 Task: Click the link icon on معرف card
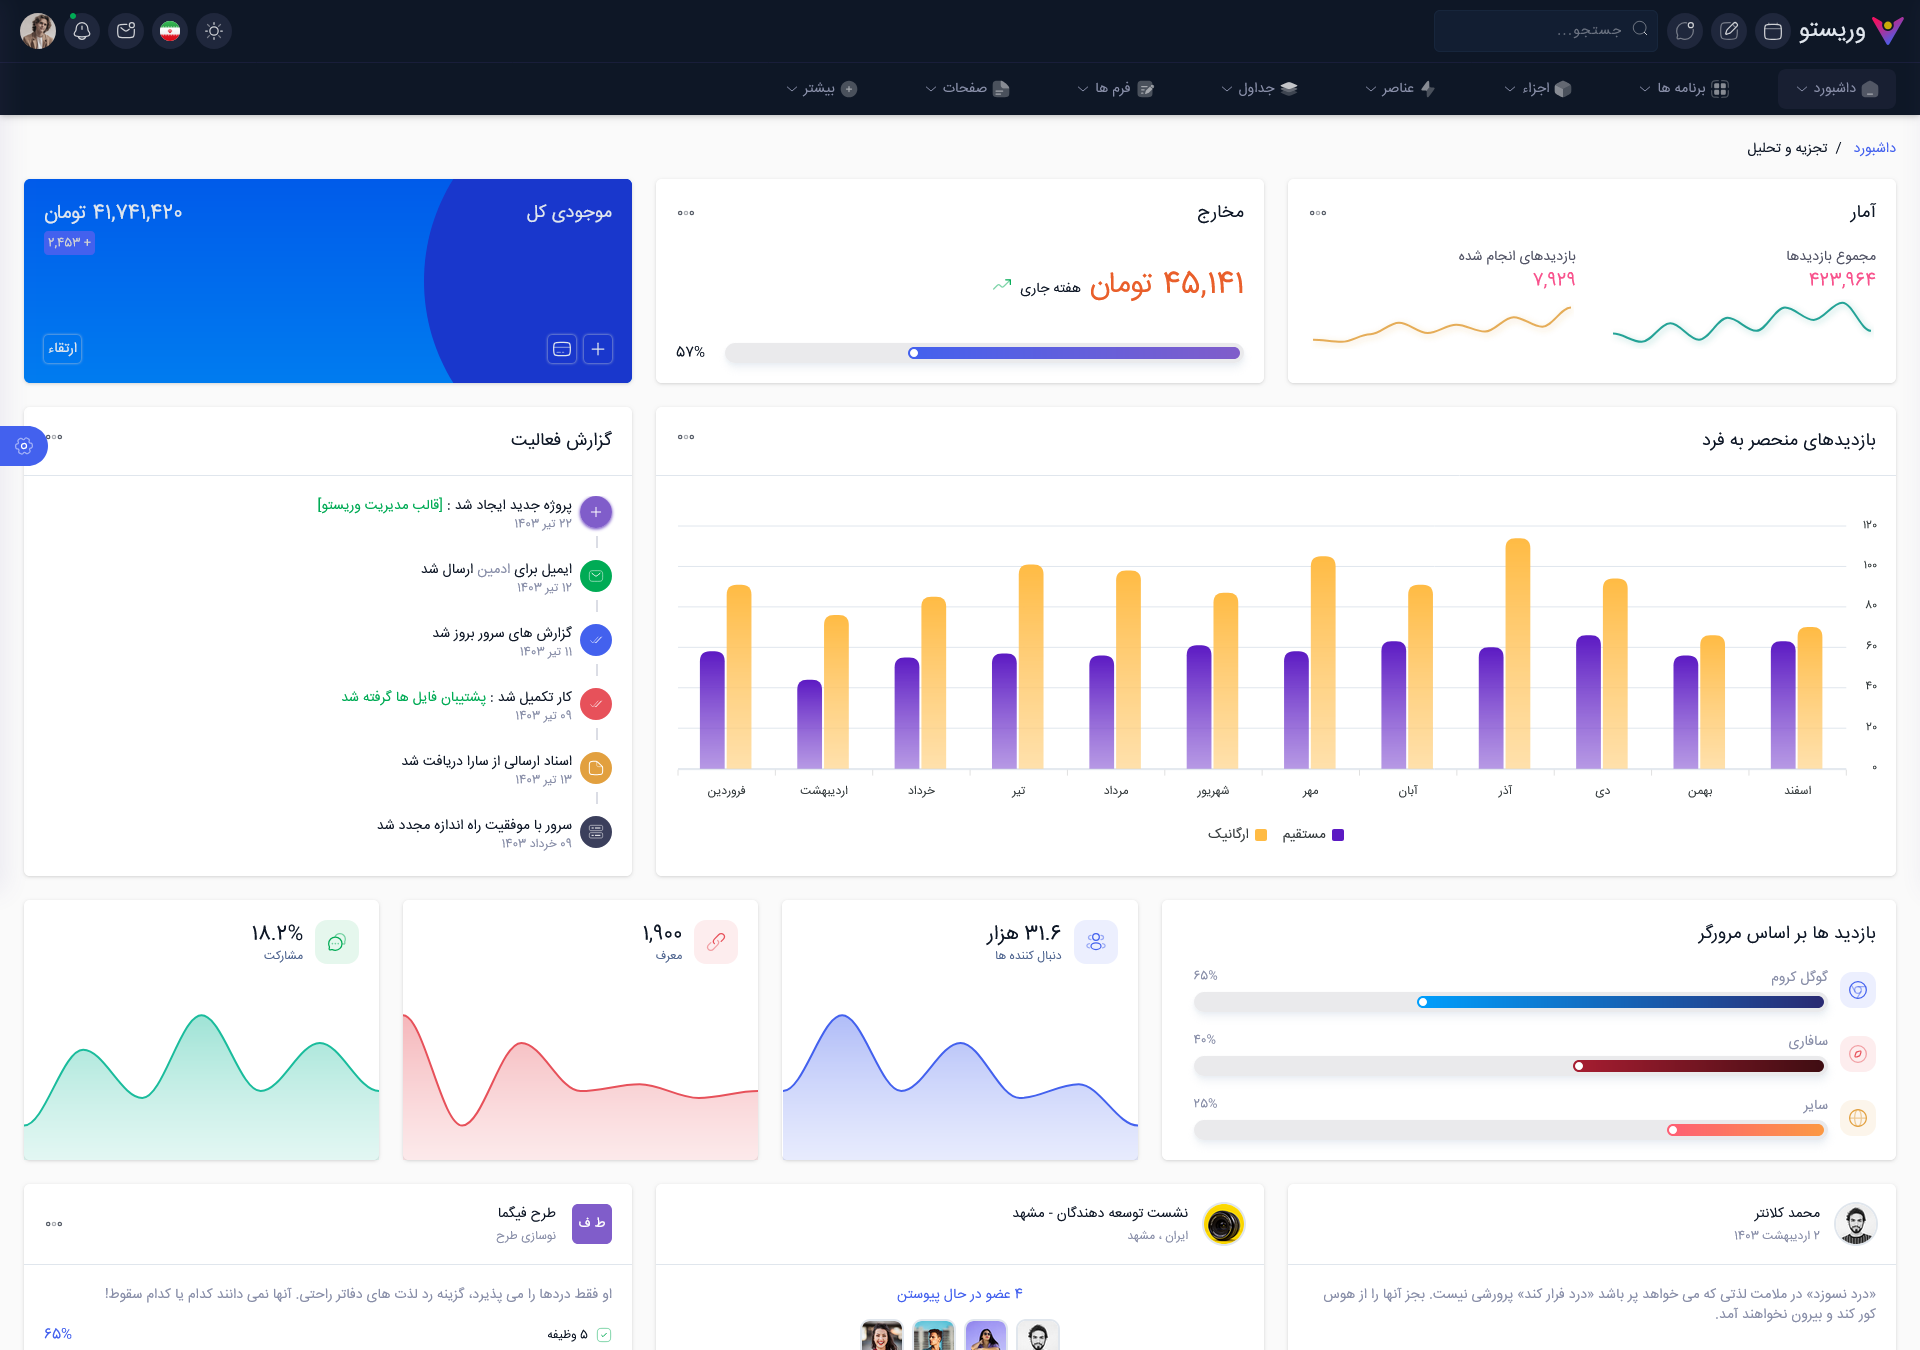(716, 942)
